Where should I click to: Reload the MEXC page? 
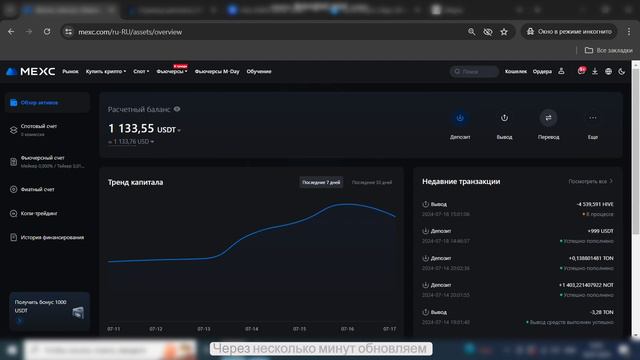point(47,31)
